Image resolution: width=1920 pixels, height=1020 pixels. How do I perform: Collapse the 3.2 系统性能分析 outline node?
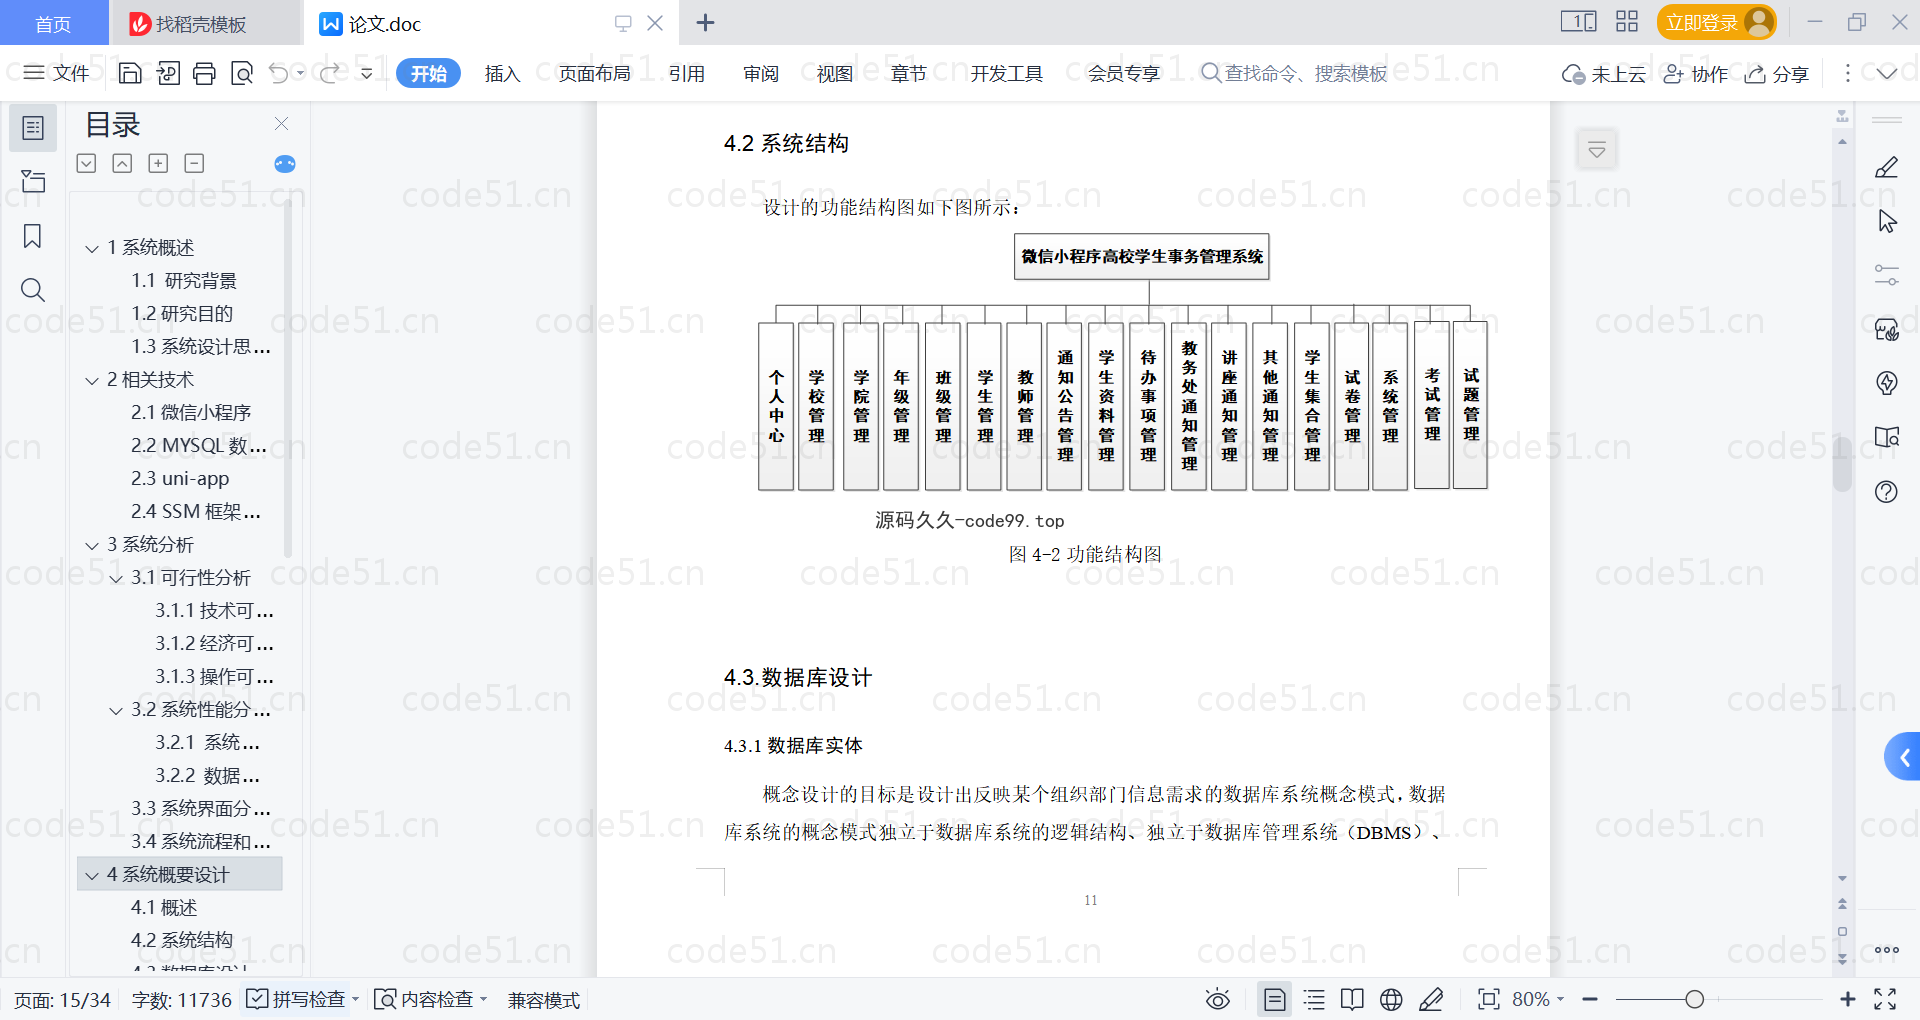point(116,710)
